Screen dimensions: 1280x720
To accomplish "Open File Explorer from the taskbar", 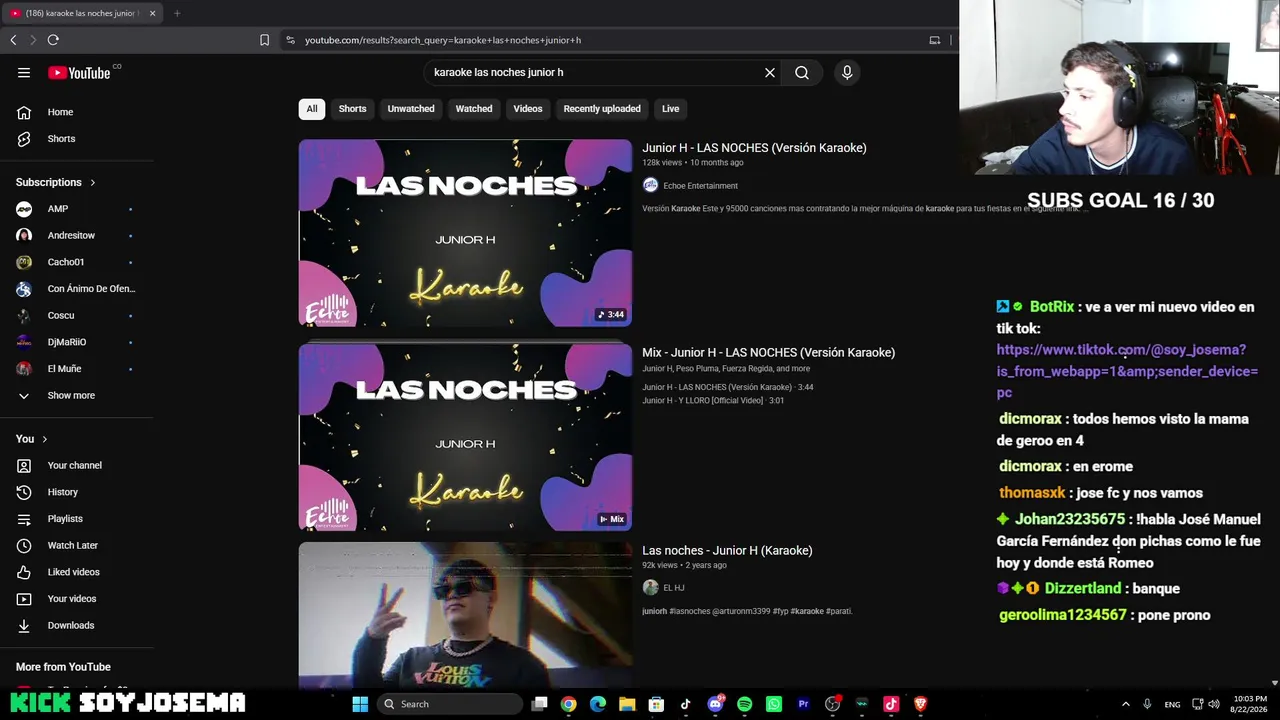I will click(x=627, y=704).
